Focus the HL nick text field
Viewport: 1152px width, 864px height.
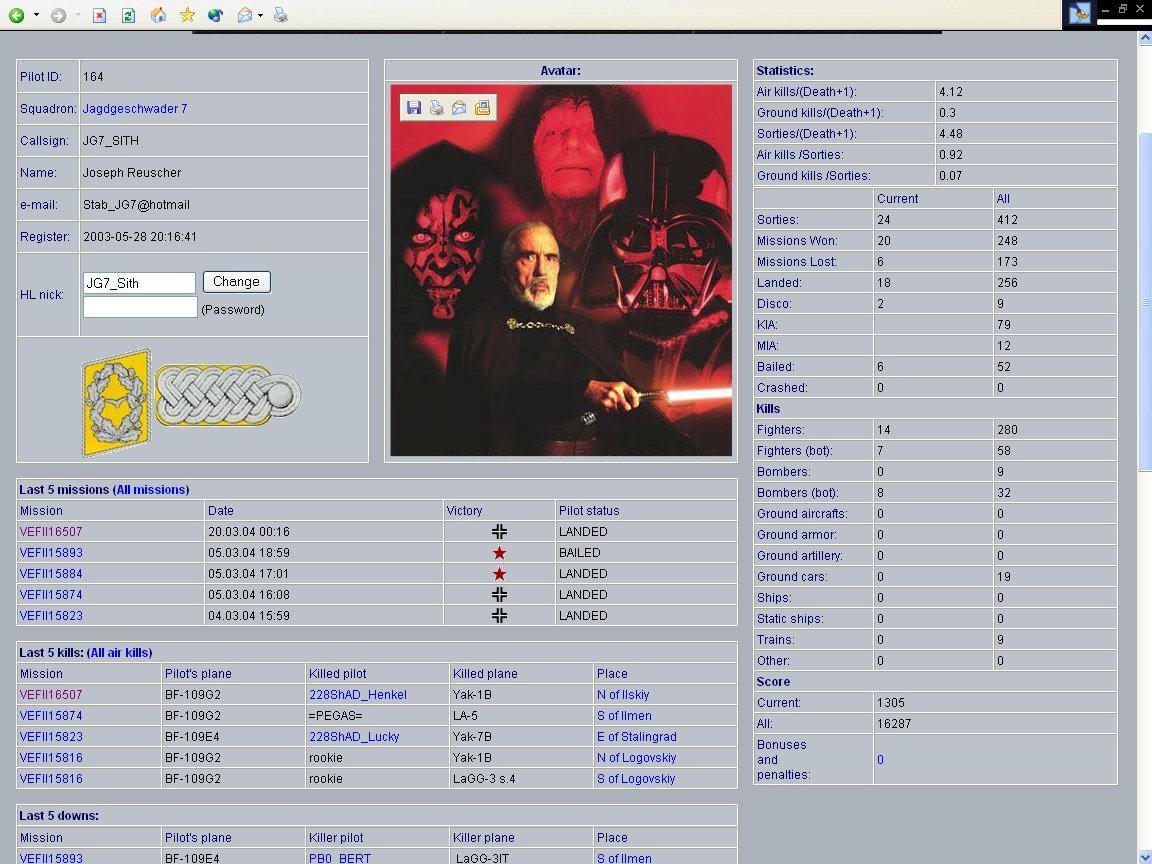click(x=139, y=283)
